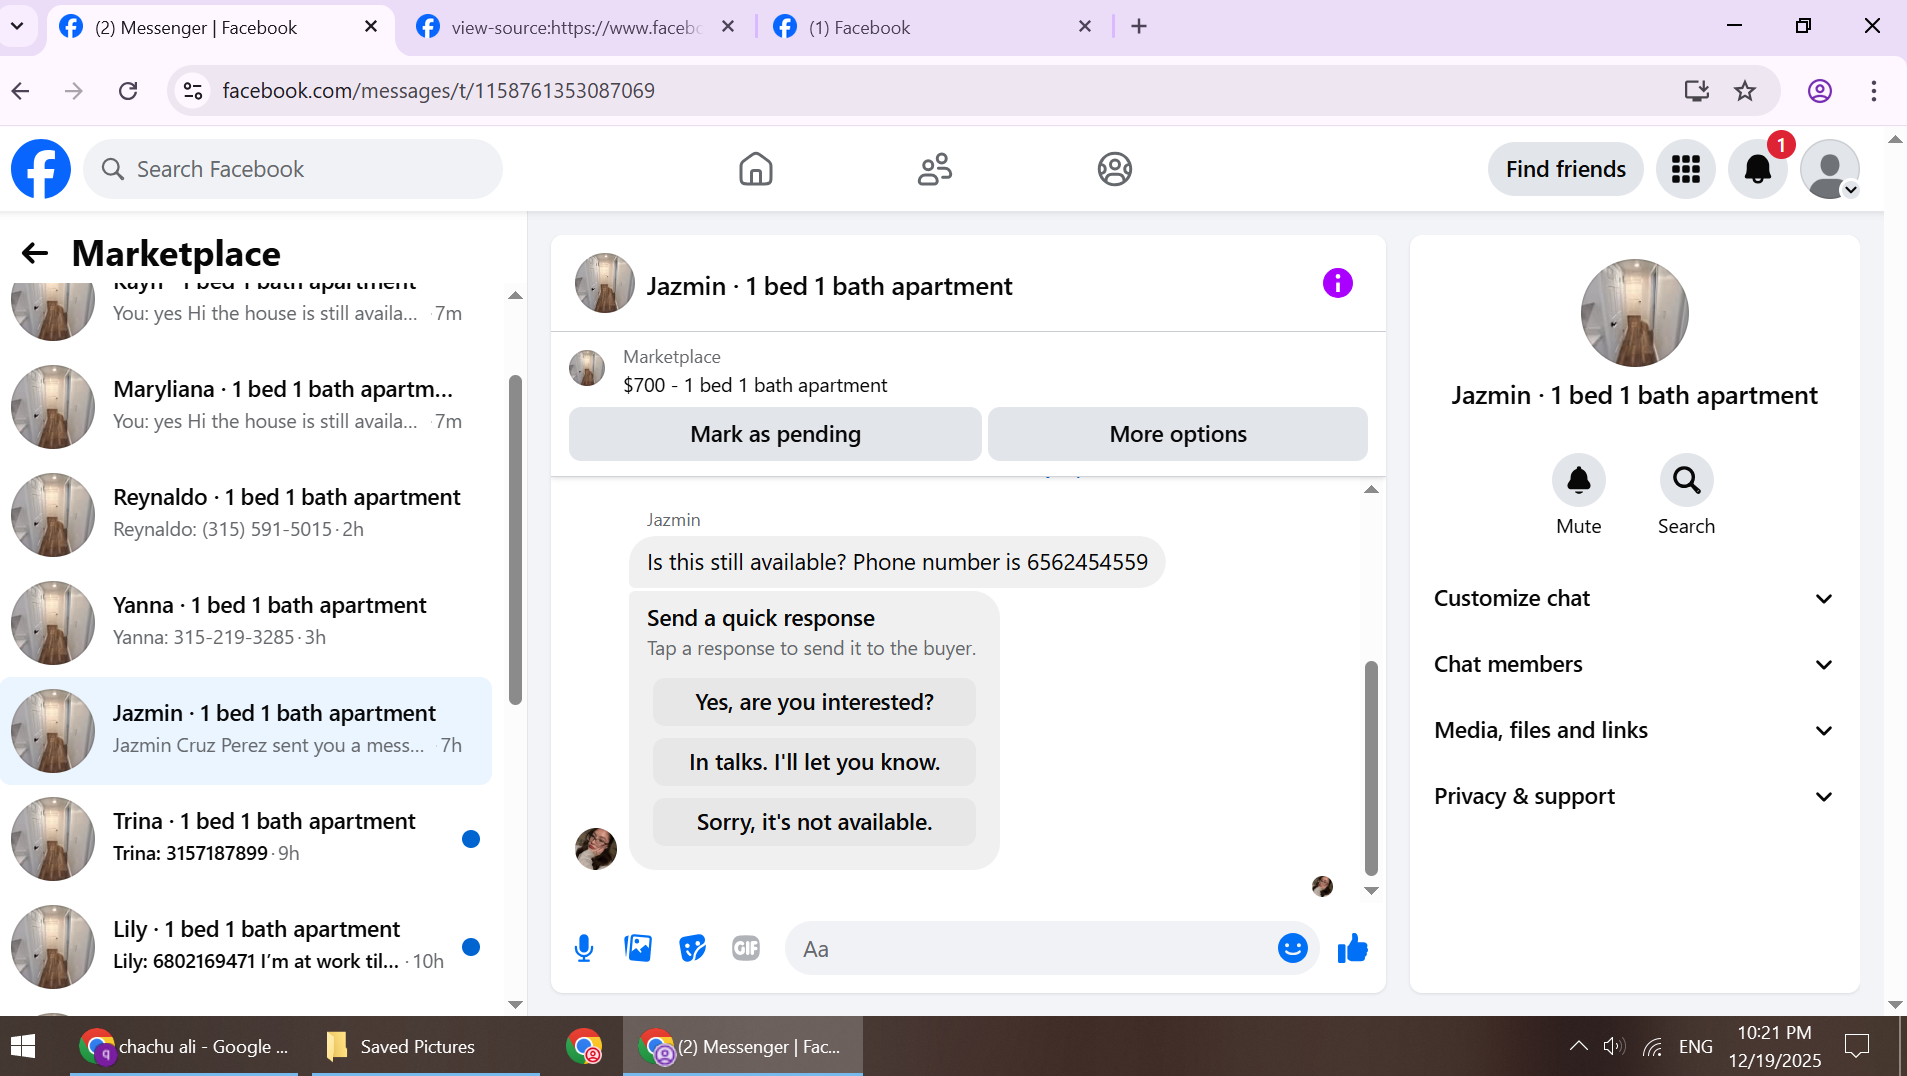Expand Customize chat section

[1635, 598]
